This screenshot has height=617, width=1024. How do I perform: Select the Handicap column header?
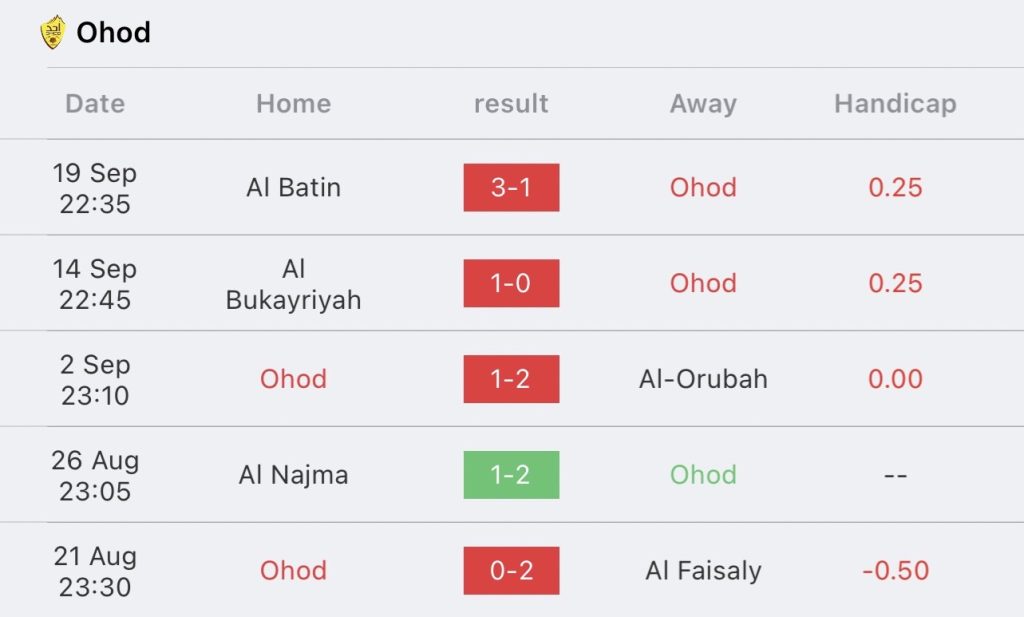tap(895, 104)
